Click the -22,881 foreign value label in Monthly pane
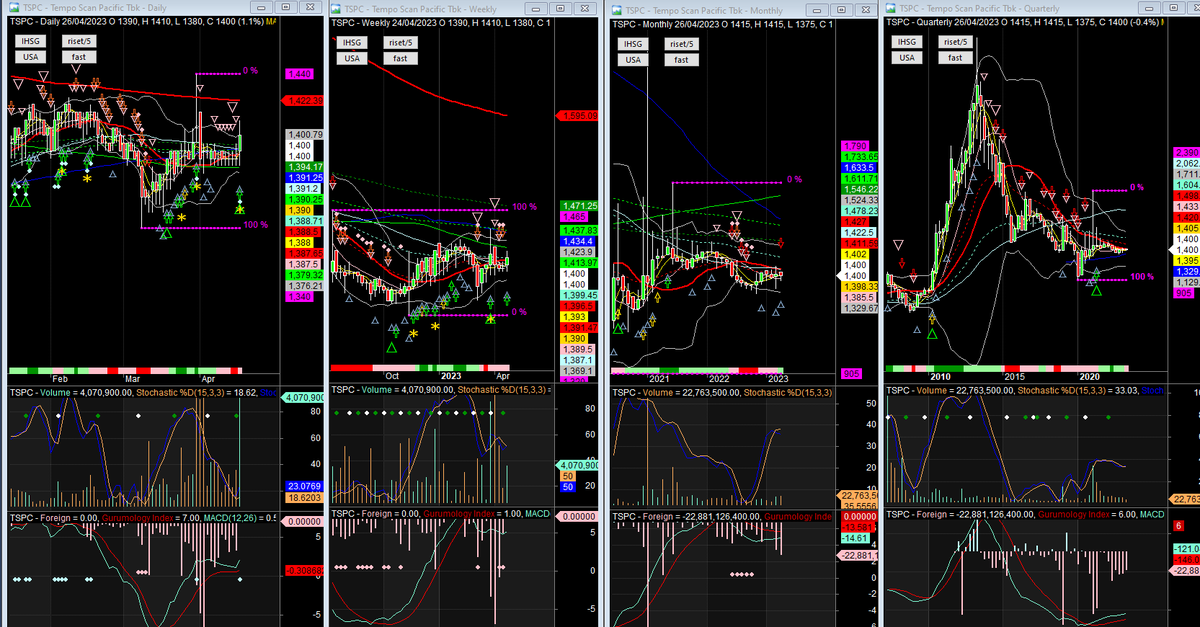This screenshot has width=1200, height=627. pyautogui.click(x=857, y=555)
